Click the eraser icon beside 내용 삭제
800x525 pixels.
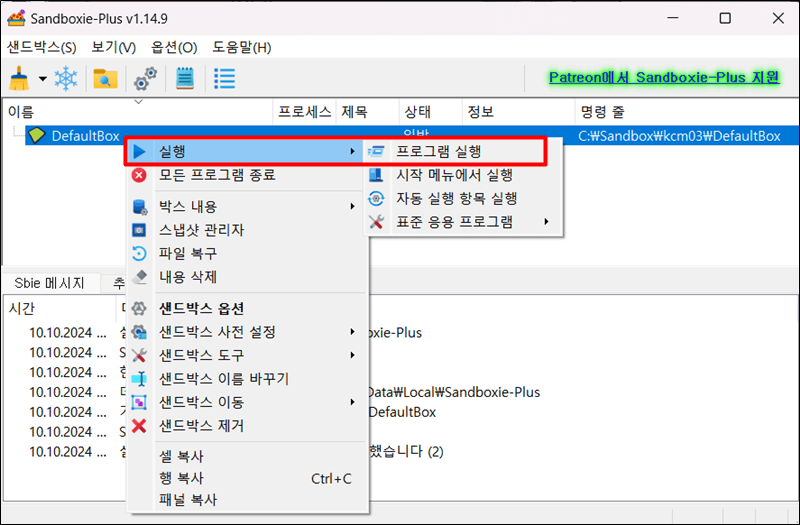coord(139,277)
